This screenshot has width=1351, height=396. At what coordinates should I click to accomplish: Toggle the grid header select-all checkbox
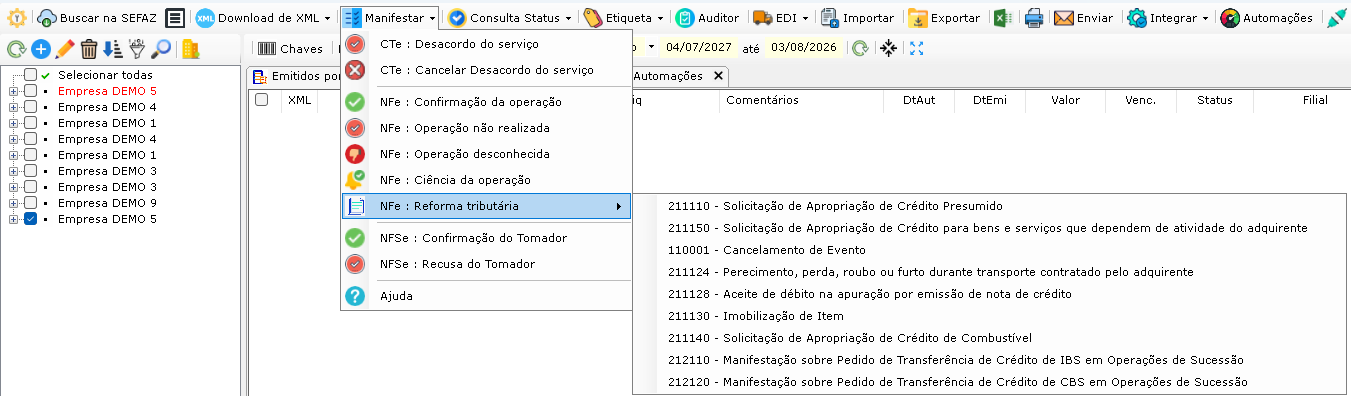click(x=261, y=100)
